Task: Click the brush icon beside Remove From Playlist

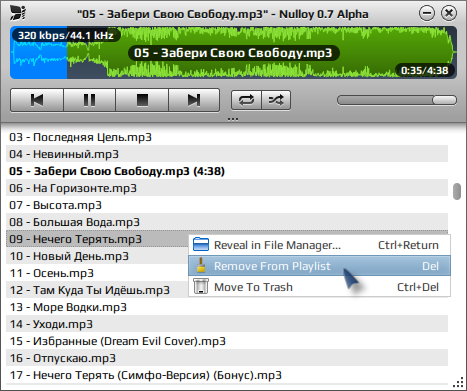Action: (x=201, y=265)
